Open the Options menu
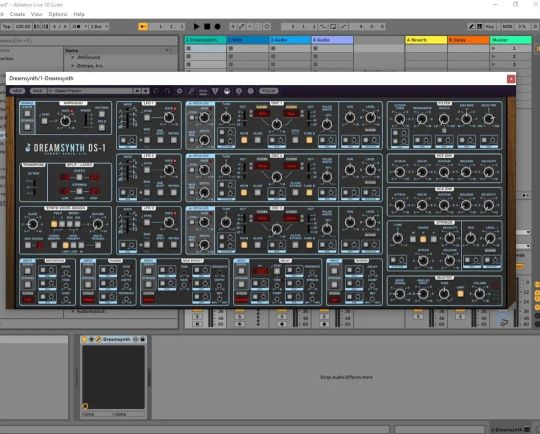Viewport: 540px width, 434px height. point(58,14)
